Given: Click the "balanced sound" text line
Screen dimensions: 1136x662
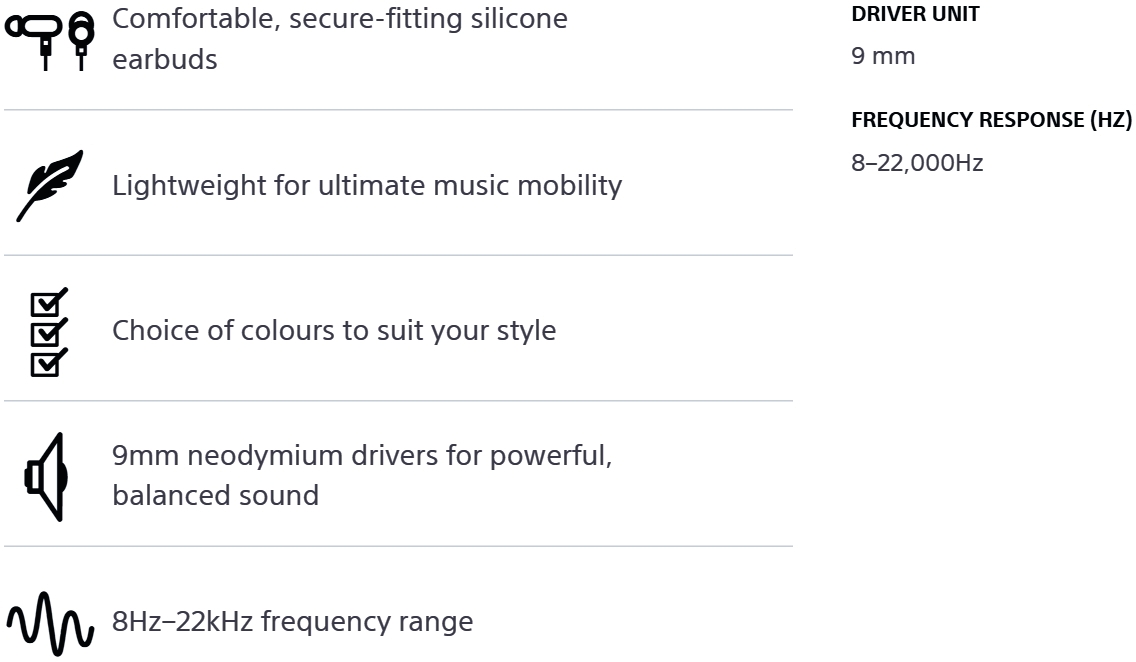Looking at the screenshot, I should [215, 495].
